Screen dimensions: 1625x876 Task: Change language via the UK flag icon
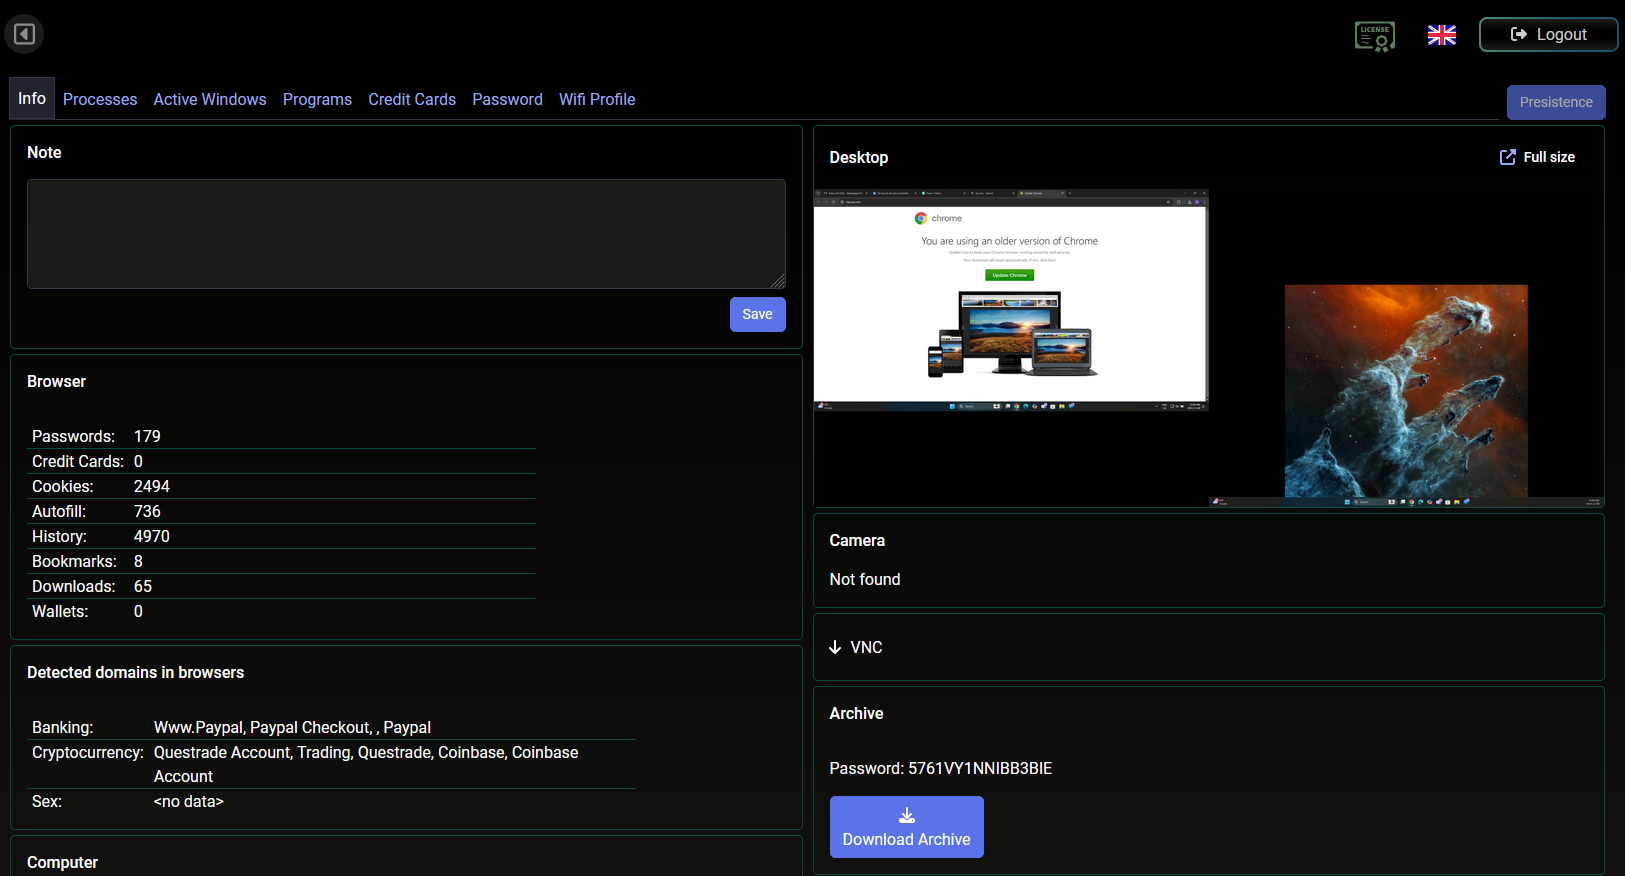[1441, 35]
